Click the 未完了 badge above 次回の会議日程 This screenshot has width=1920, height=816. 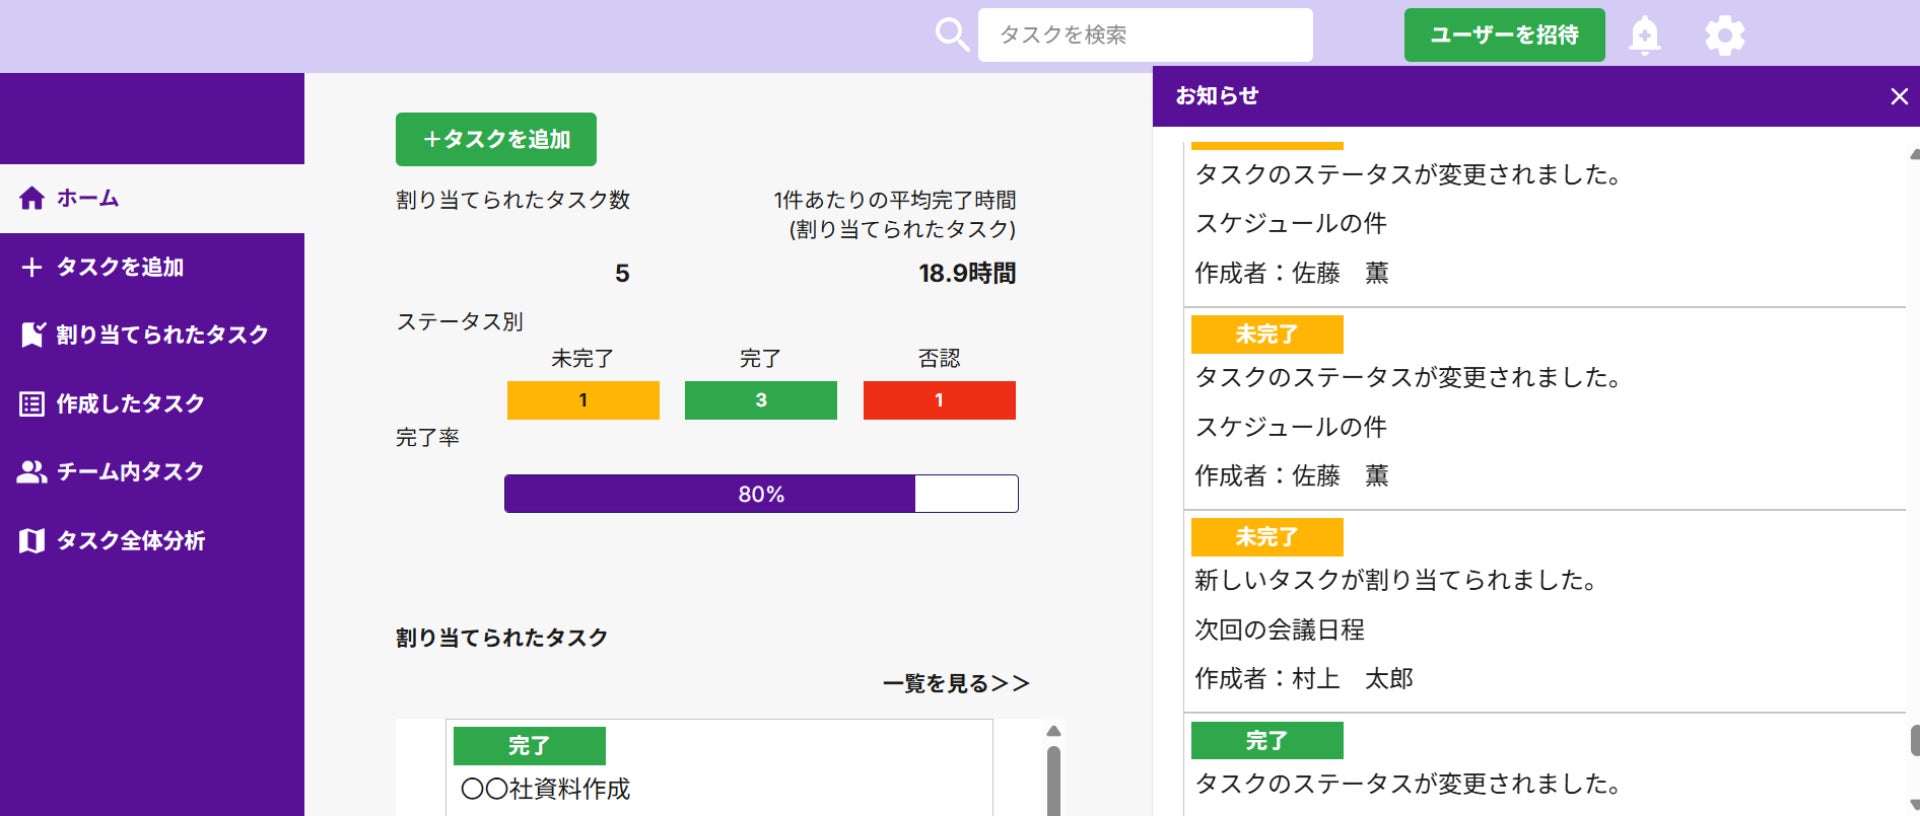[x=1267, y=537]
